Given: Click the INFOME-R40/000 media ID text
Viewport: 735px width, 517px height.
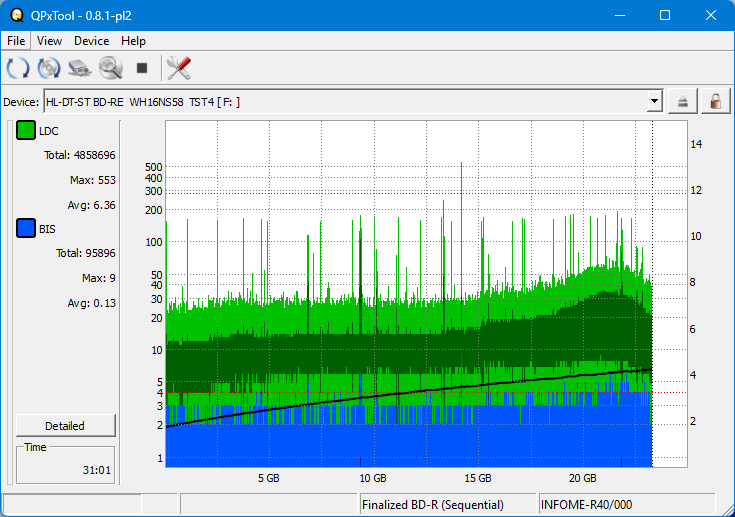Looking at the screenshot, I should coord(586,505).
